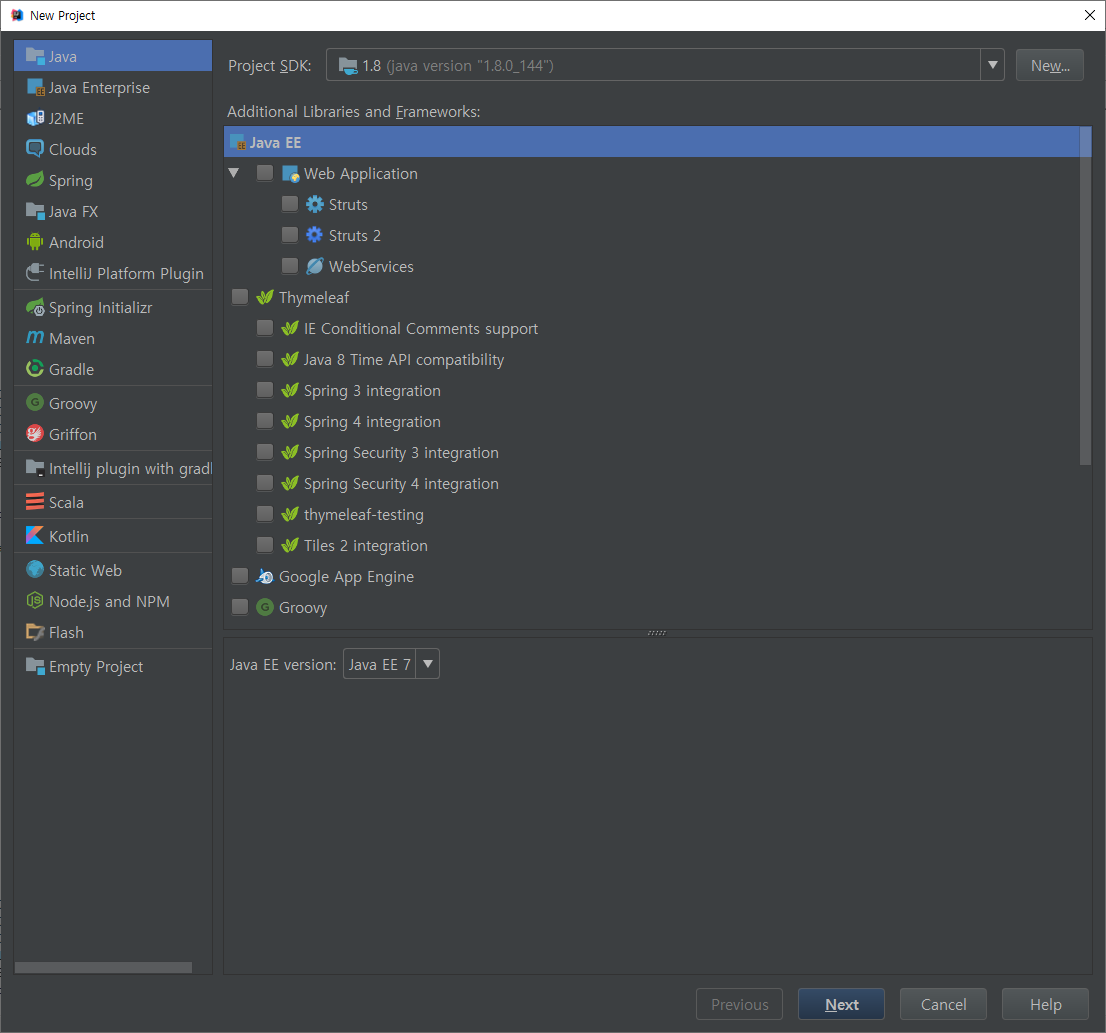Check the Struts framework checkbox
The image size is (1106, 1033).
[289, 204]
